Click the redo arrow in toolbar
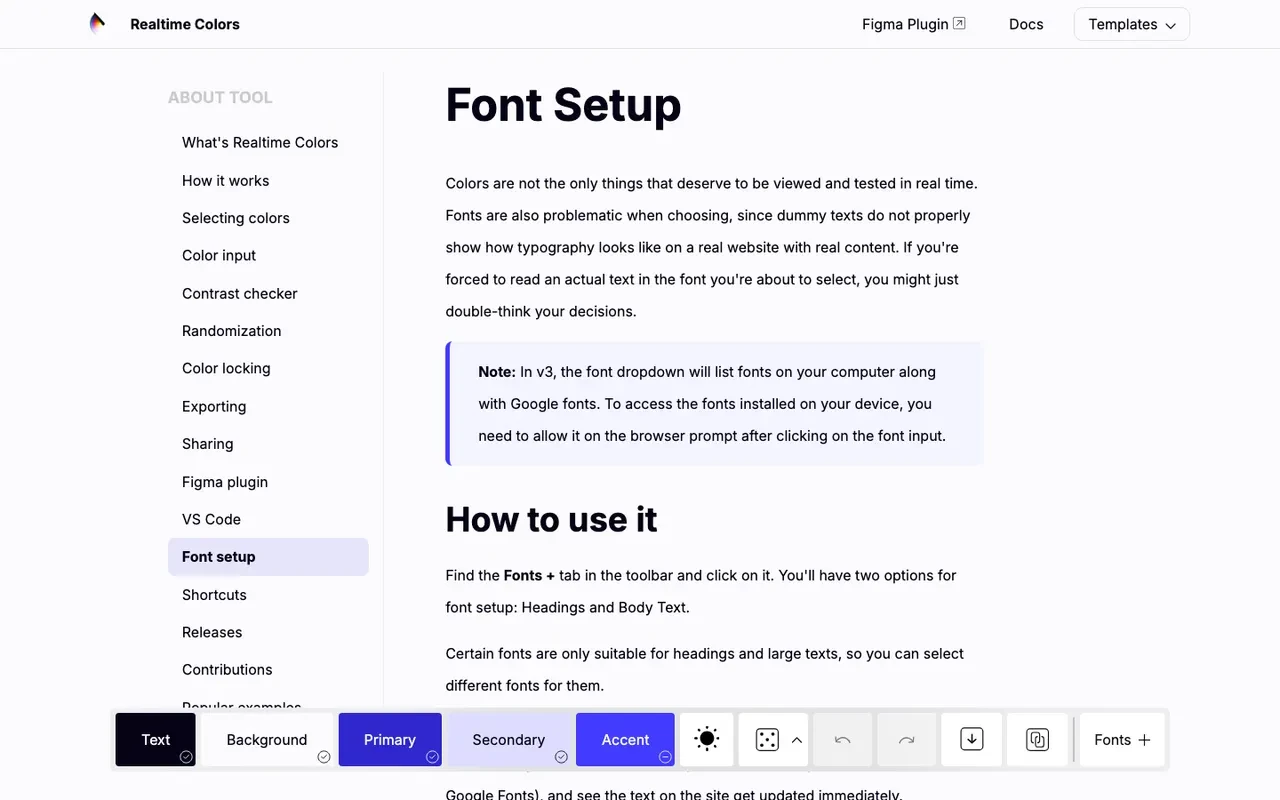Image resolution: width=1280 pixels, height=800 pixels. click(x=906, y=740)
